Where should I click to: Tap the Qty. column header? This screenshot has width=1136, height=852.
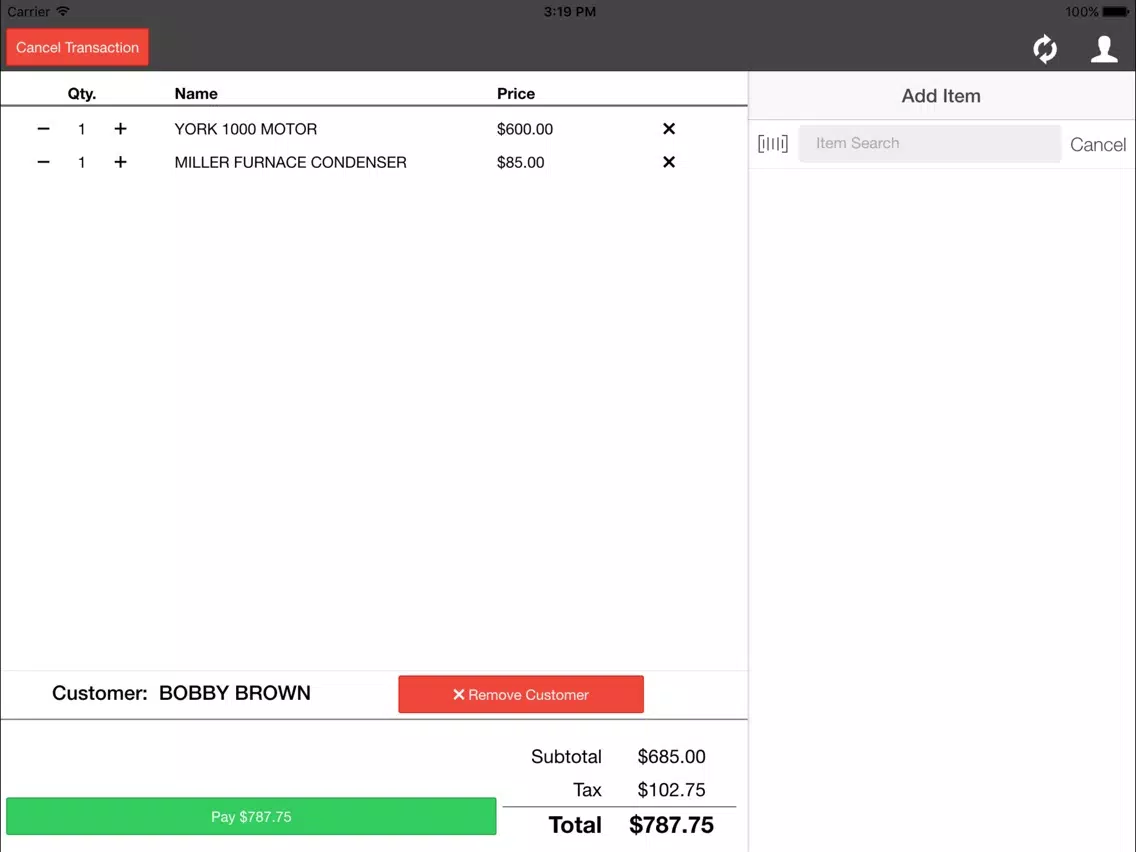point(82,93)
